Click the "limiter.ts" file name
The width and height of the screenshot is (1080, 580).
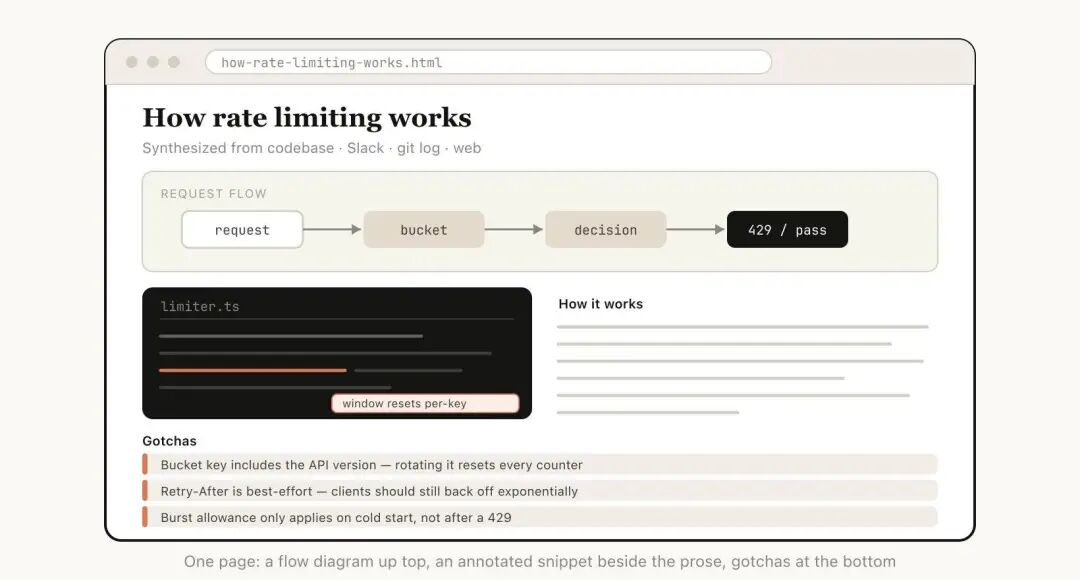(200, 307)
